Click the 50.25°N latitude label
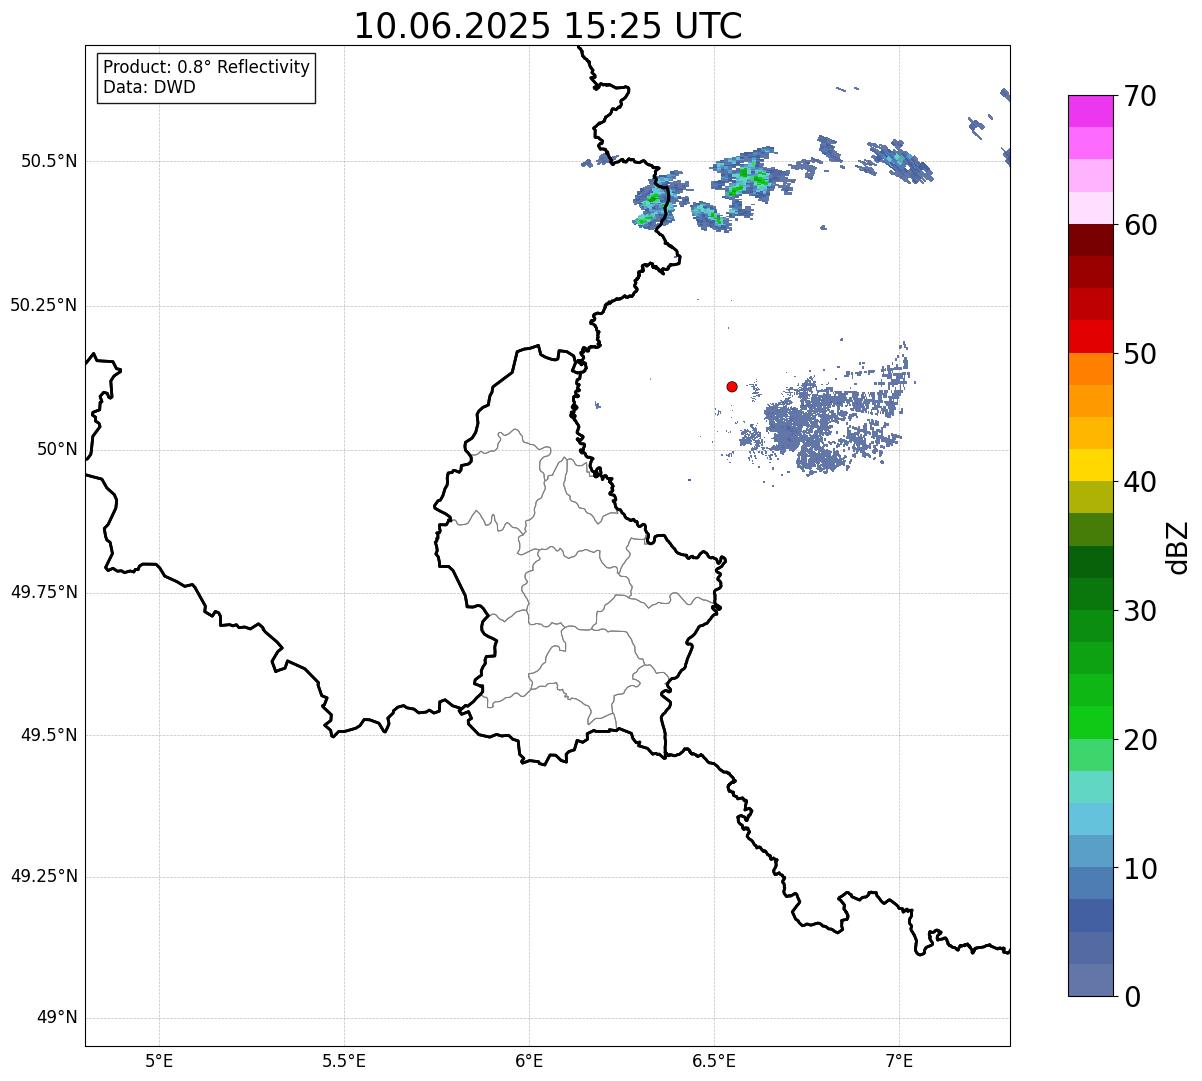The height and width of the screenshot is (1081, 1202). [43, 305]
